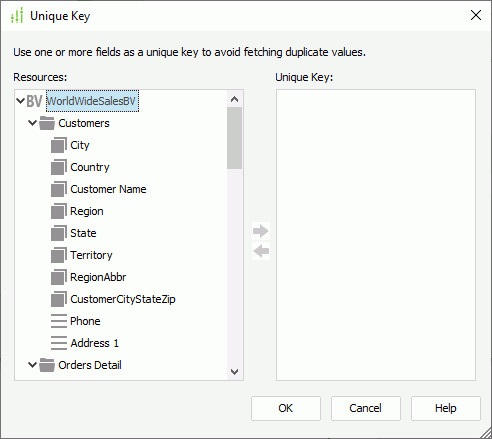Screen dimensions: 492x439
Task: Select WorldWideSalesBV in the resources tree
Action: click(x=92, y=101)
